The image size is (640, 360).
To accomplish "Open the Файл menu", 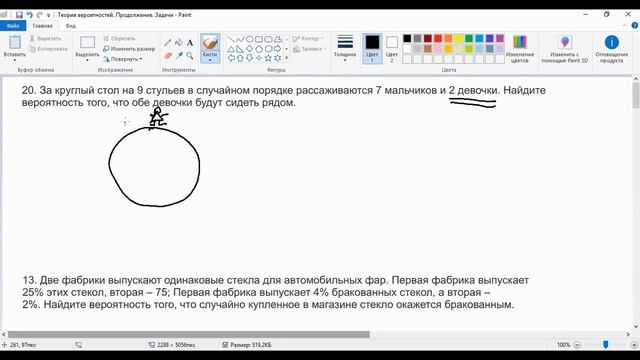I will [x=13, y=26].
